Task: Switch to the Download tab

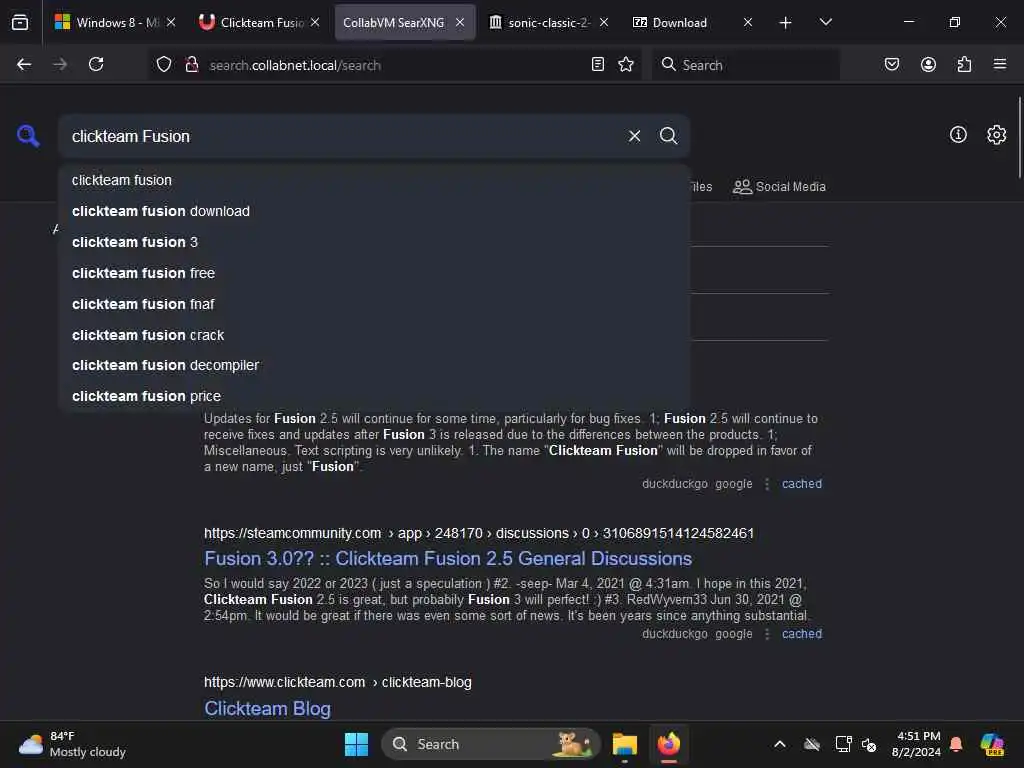Action: tap(694, 22)
